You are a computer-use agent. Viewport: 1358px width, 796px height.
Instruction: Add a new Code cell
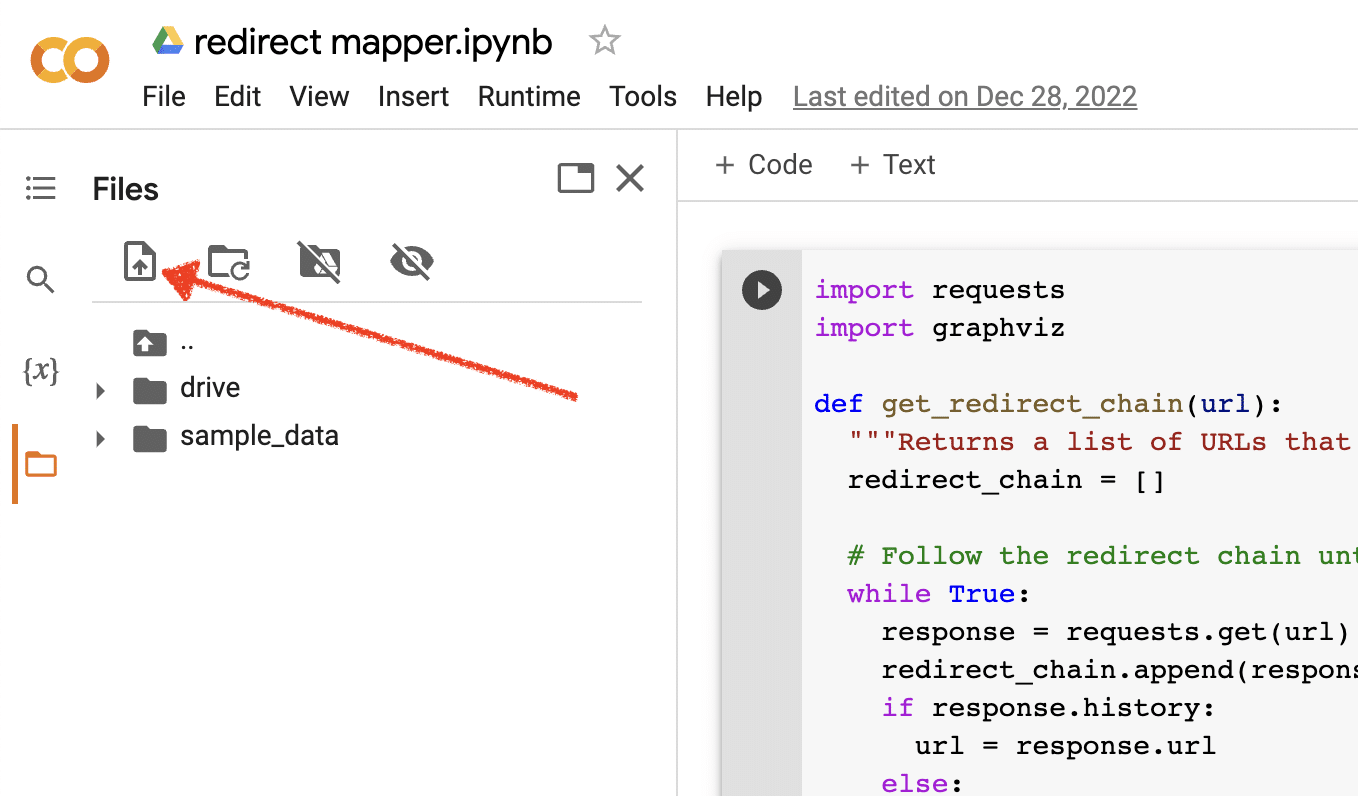click(764, 165)
